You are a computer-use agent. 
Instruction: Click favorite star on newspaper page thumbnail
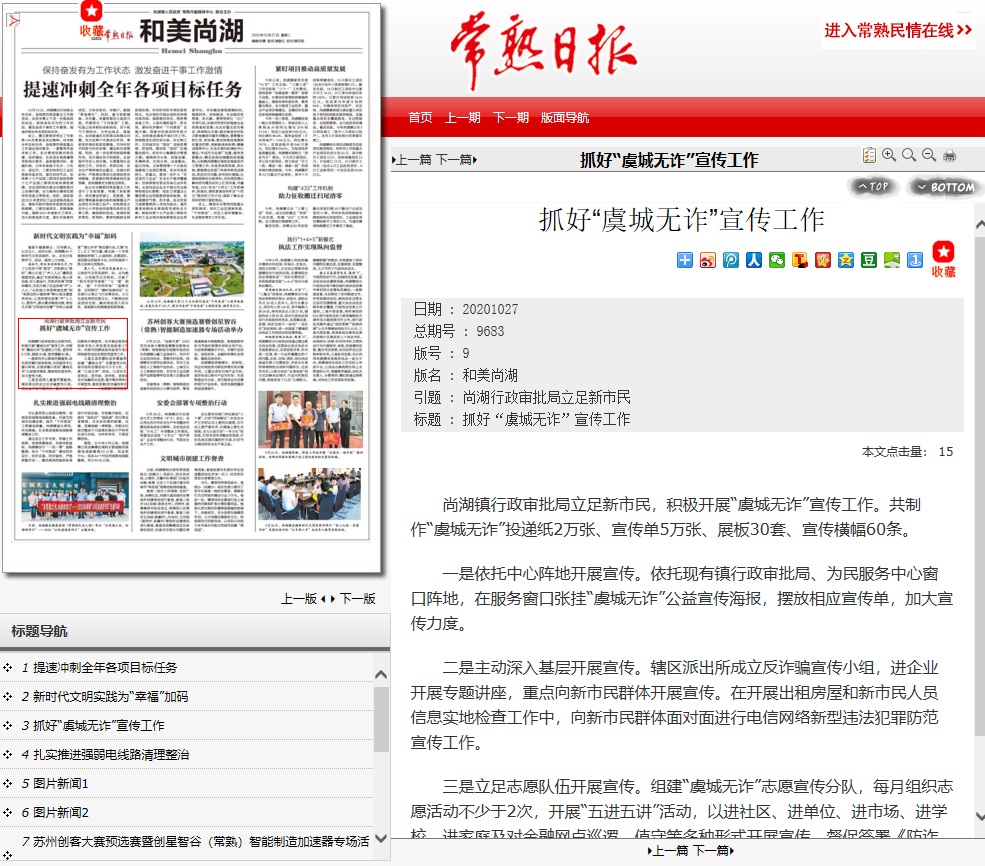click(x=92, y=19)
